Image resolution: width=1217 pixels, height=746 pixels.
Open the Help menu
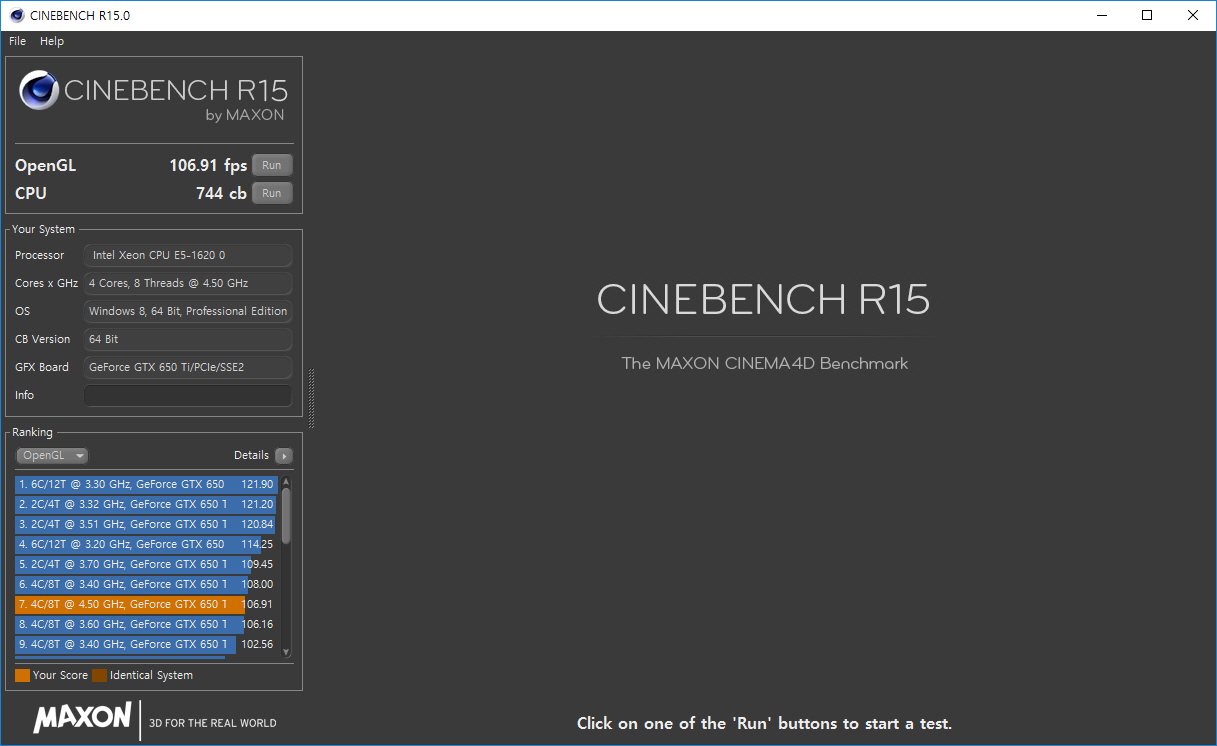point(52,41)
